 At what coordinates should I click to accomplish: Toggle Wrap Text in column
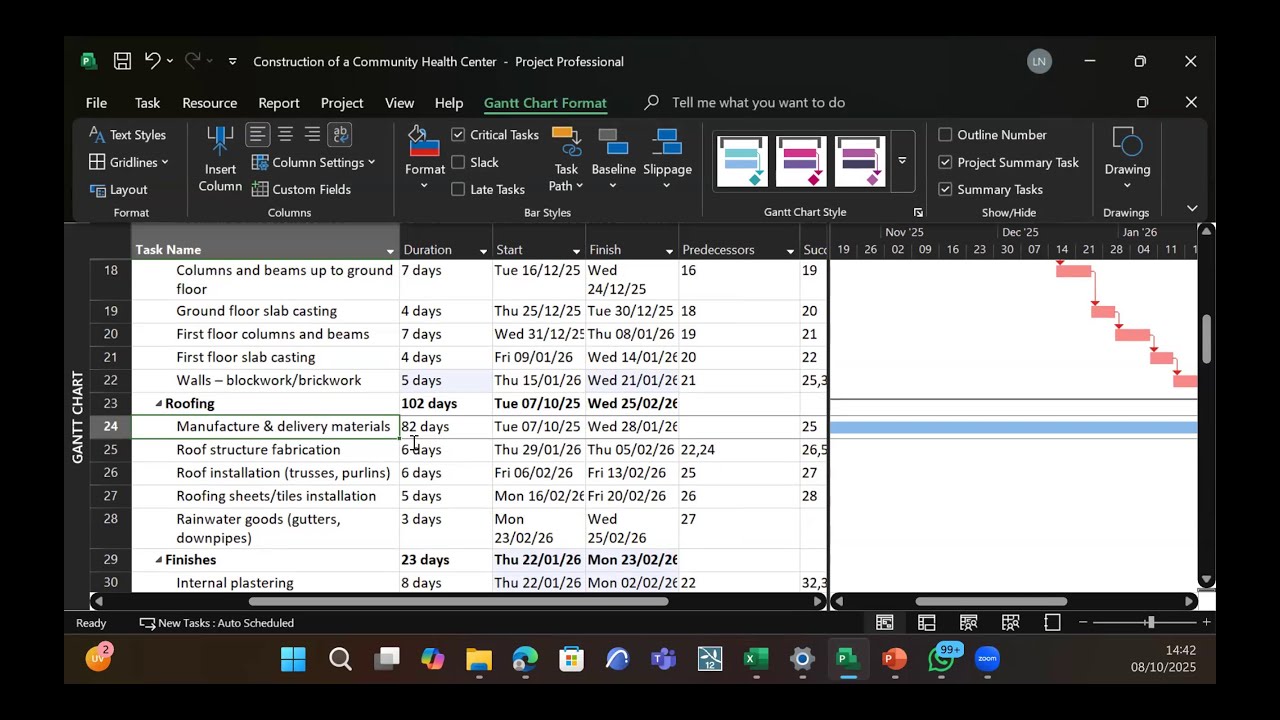click(340, 134)
